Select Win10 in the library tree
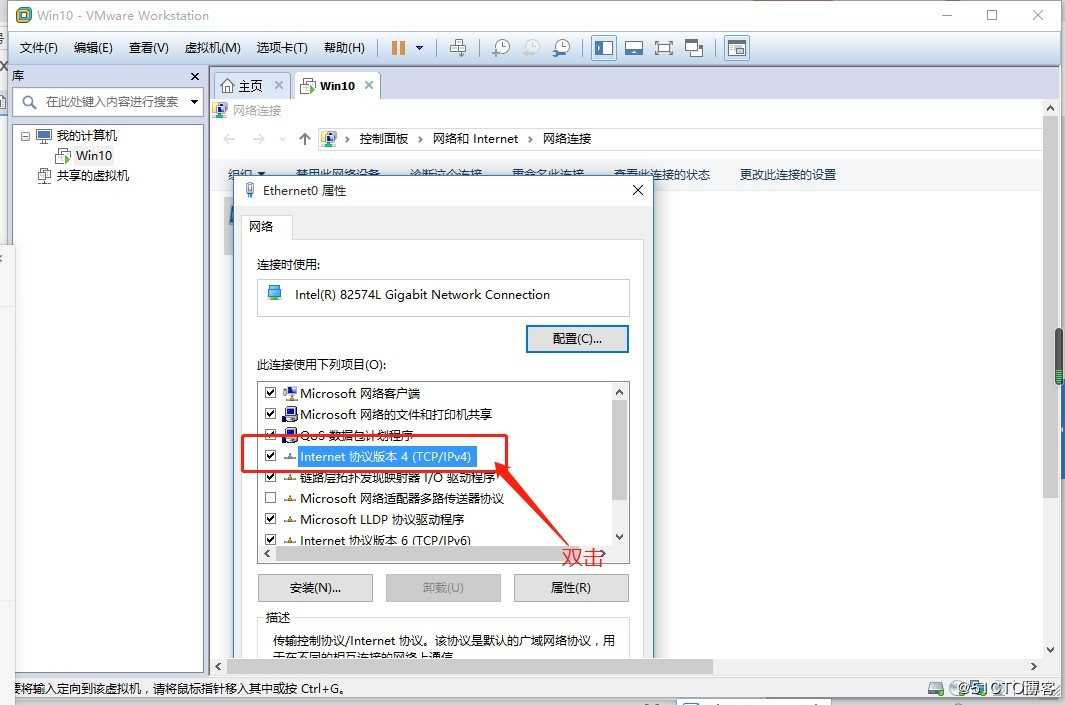 (x=94, y=156)
